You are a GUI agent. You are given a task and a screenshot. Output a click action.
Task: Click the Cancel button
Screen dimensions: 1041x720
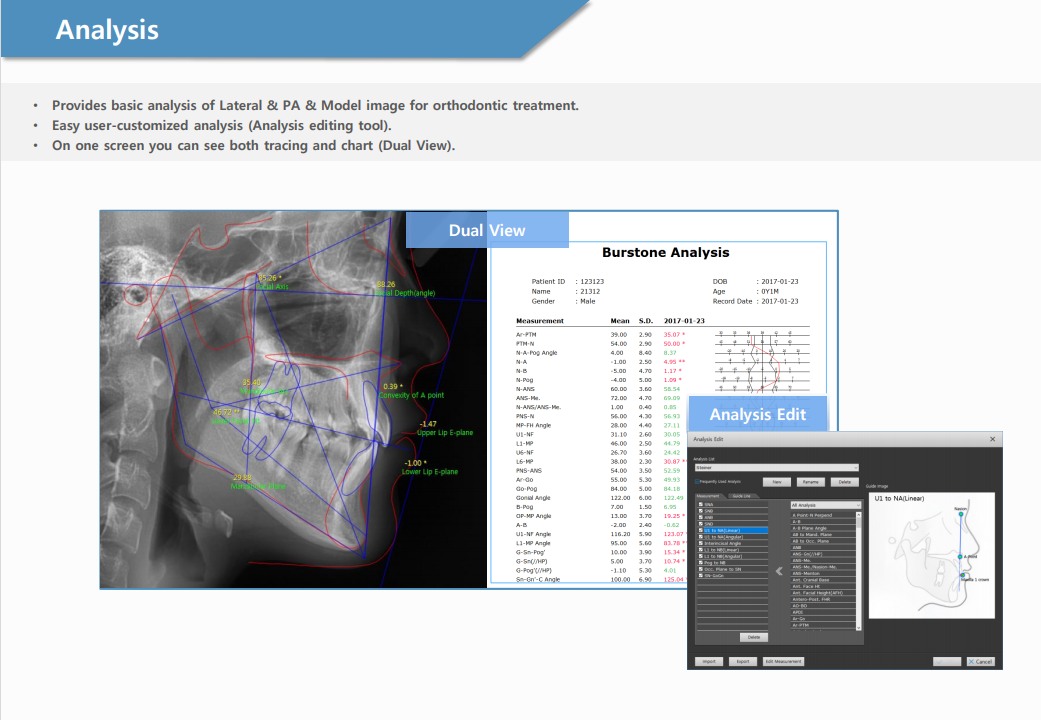[981, 662]
